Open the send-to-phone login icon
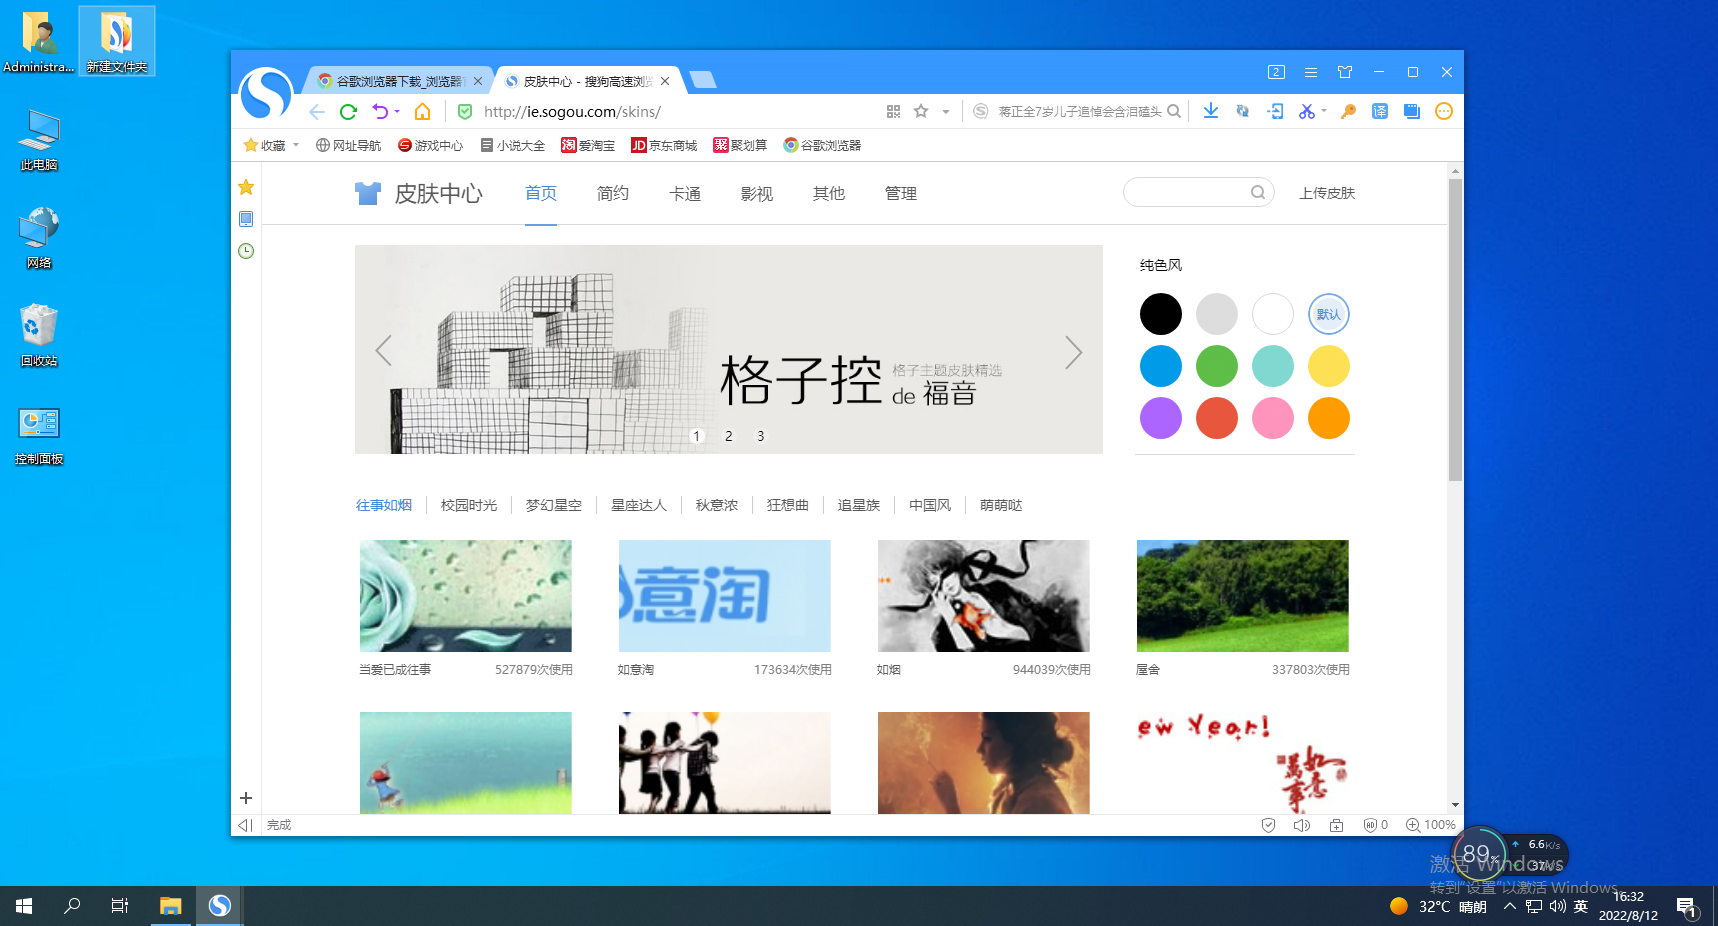Viewport: 1718px width, 926px height. pyautogui.click(x=1275, y=111)
